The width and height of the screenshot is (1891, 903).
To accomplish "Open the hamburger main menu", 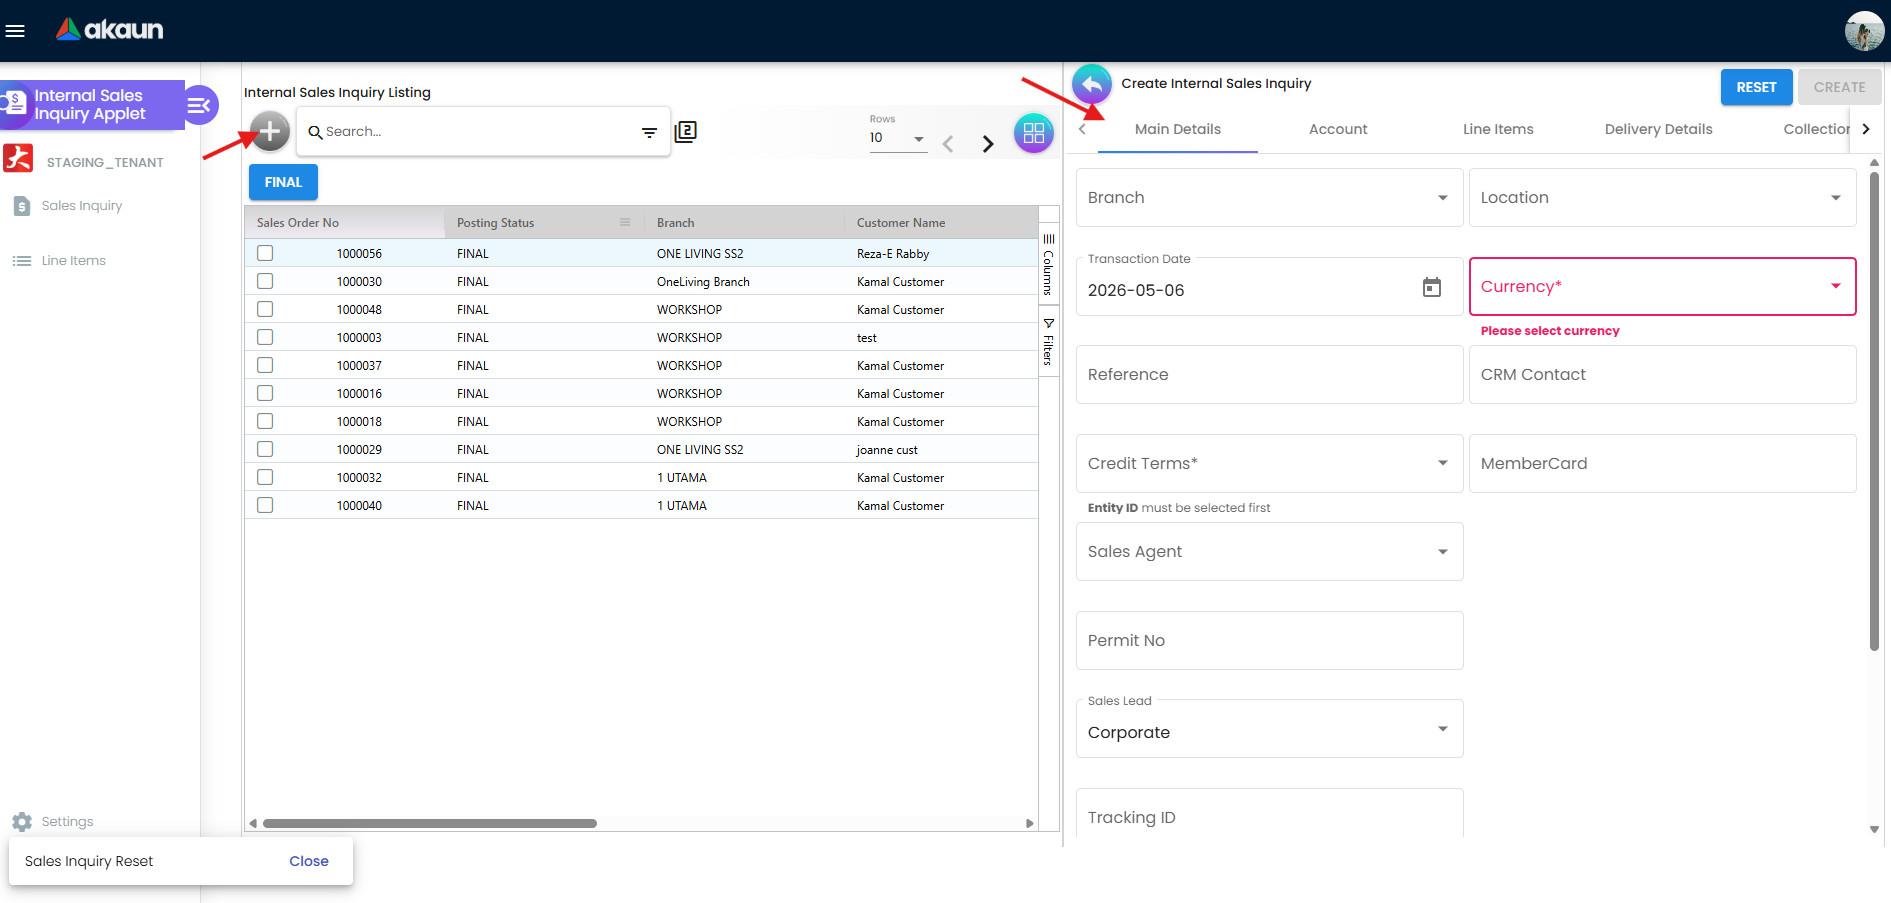I will [x=15, y=31].
